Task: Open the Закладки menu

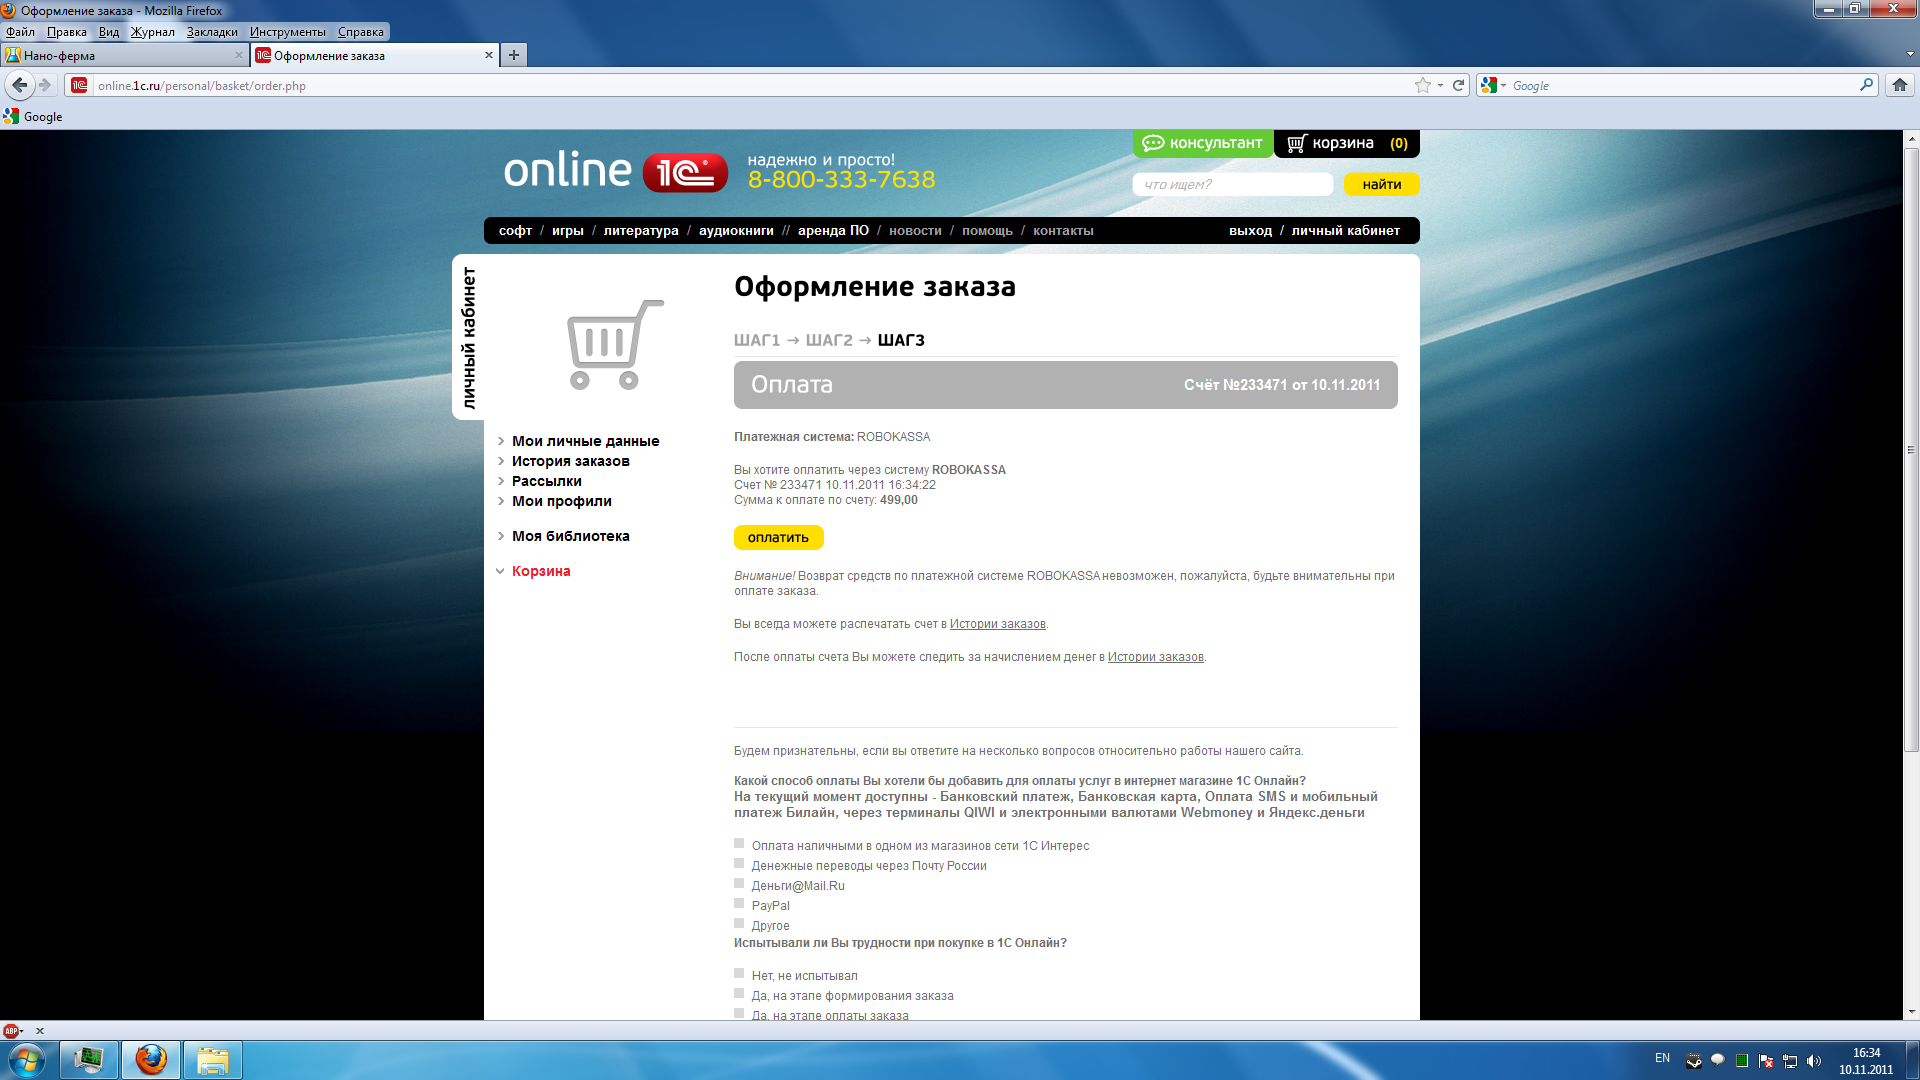Action: [212, 32]
